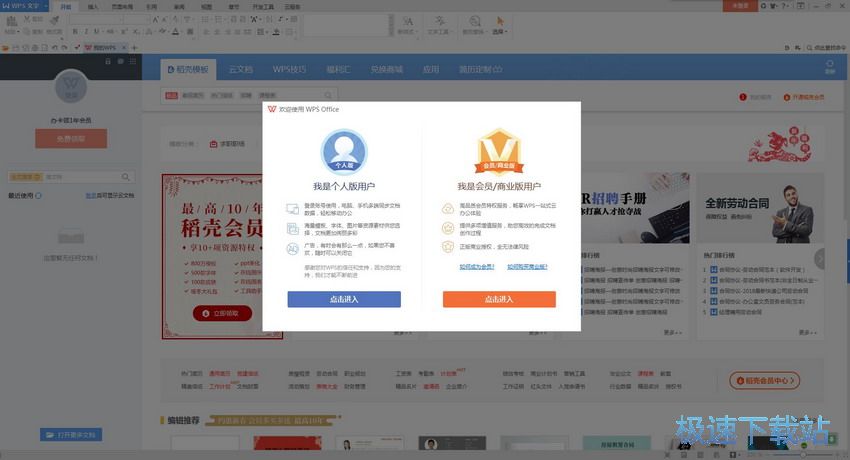Open the 'how to buy business edition' link
Screen dimensions: 850x460
point(527,267)
